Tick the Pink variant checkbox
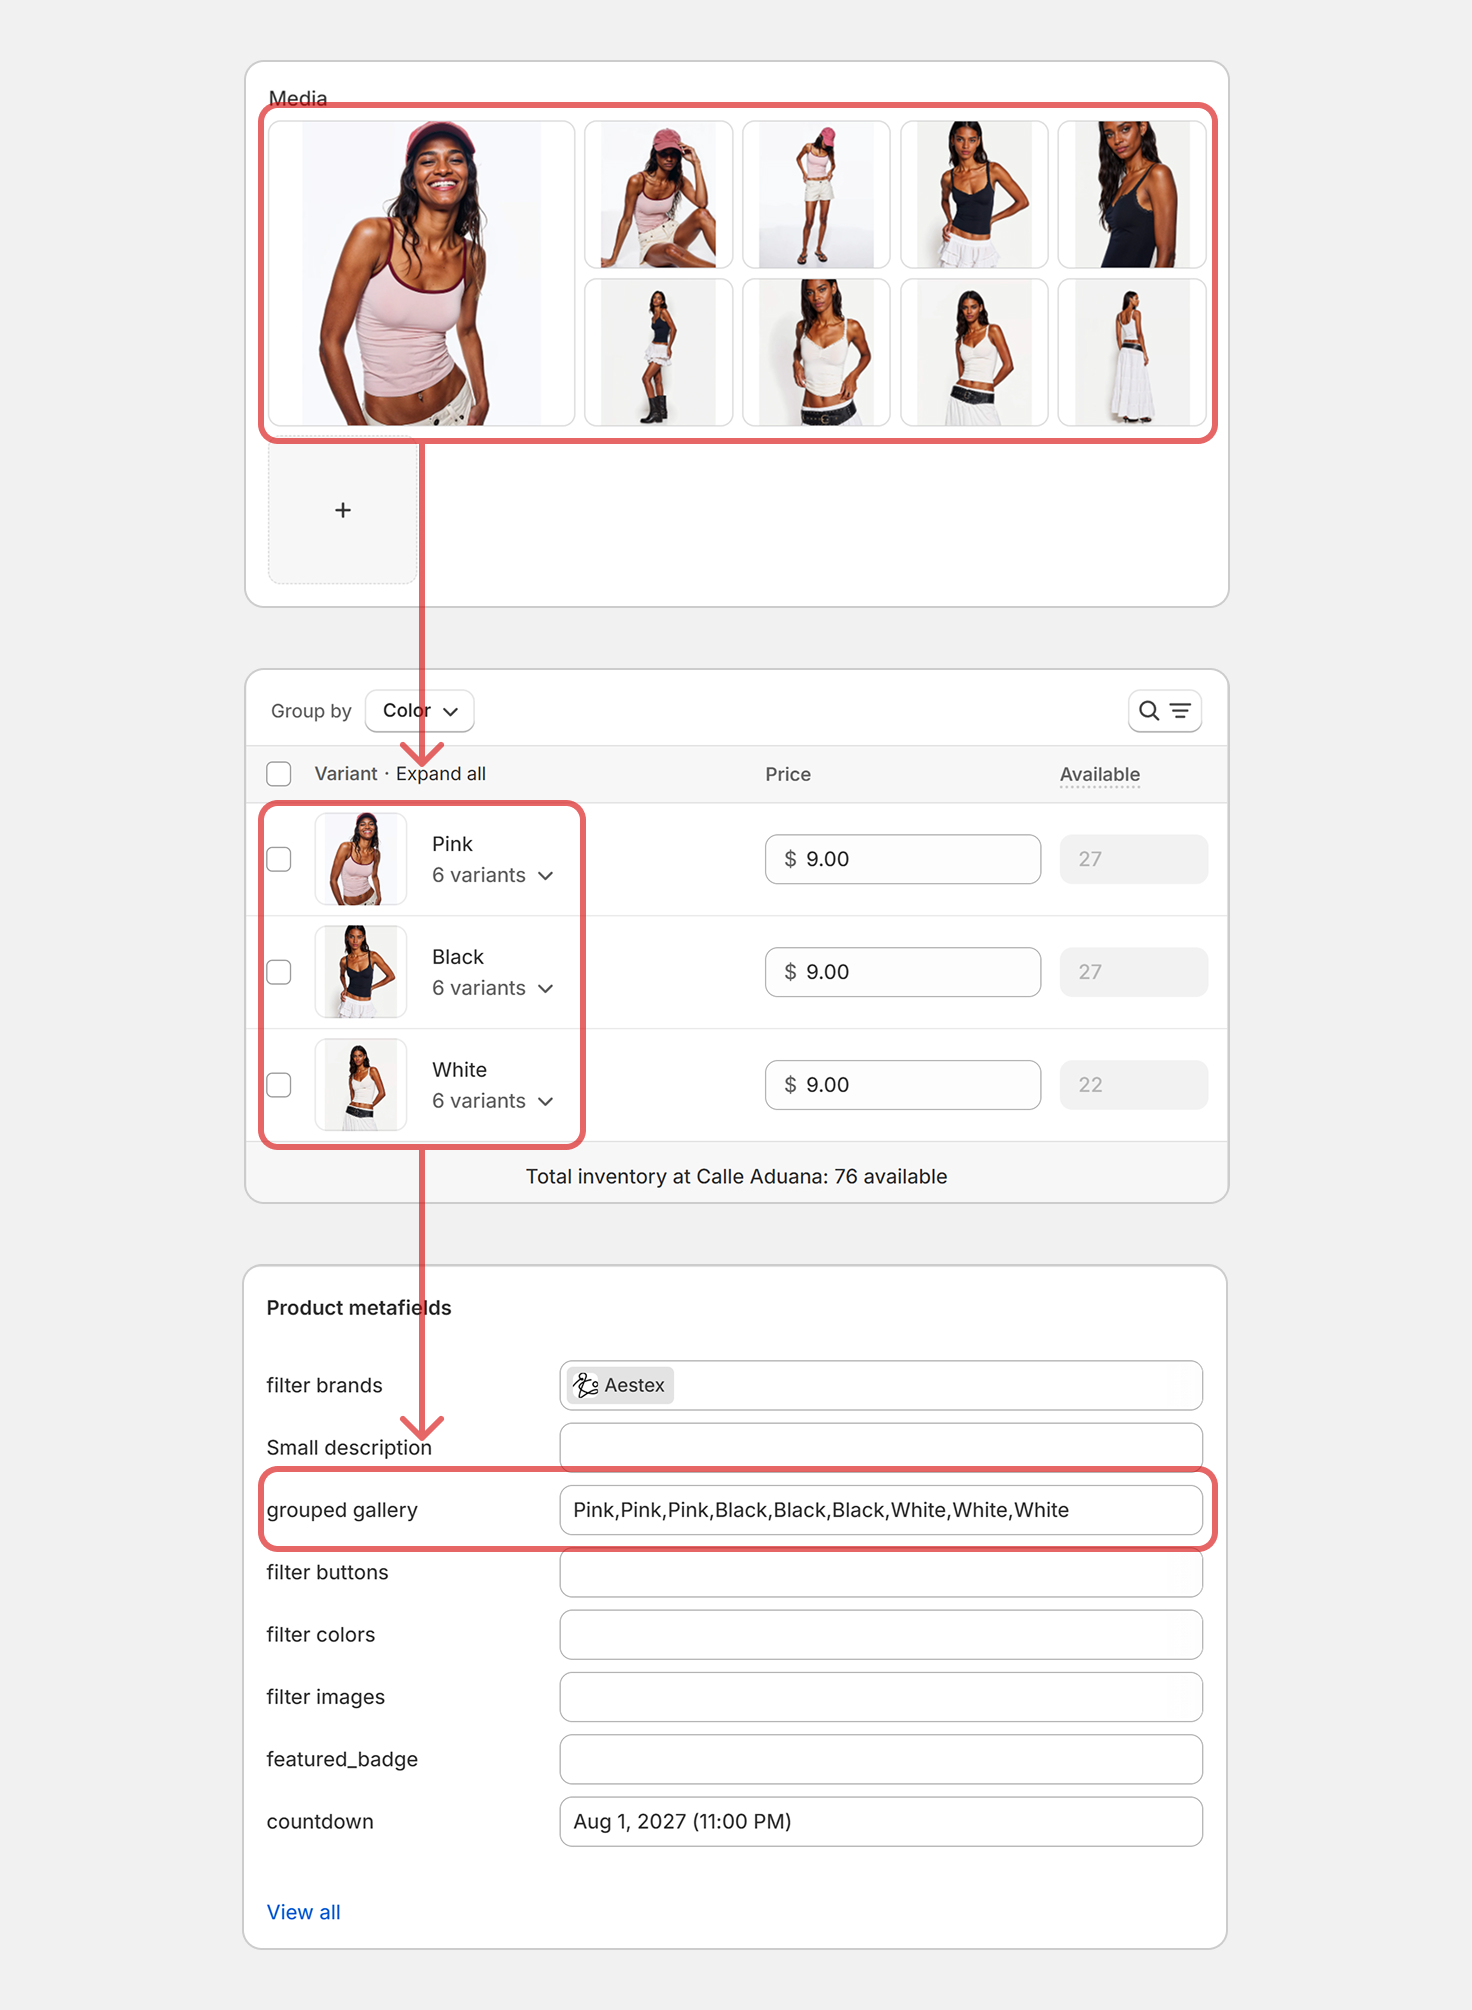1472x2010 pixels. pyautogui.click(x=279, y=859)
